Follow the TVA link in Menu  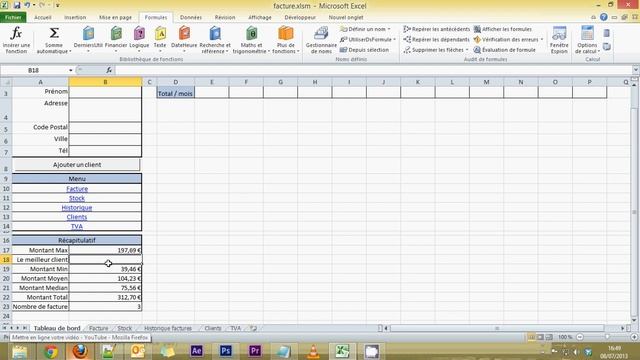pos(77,226)
